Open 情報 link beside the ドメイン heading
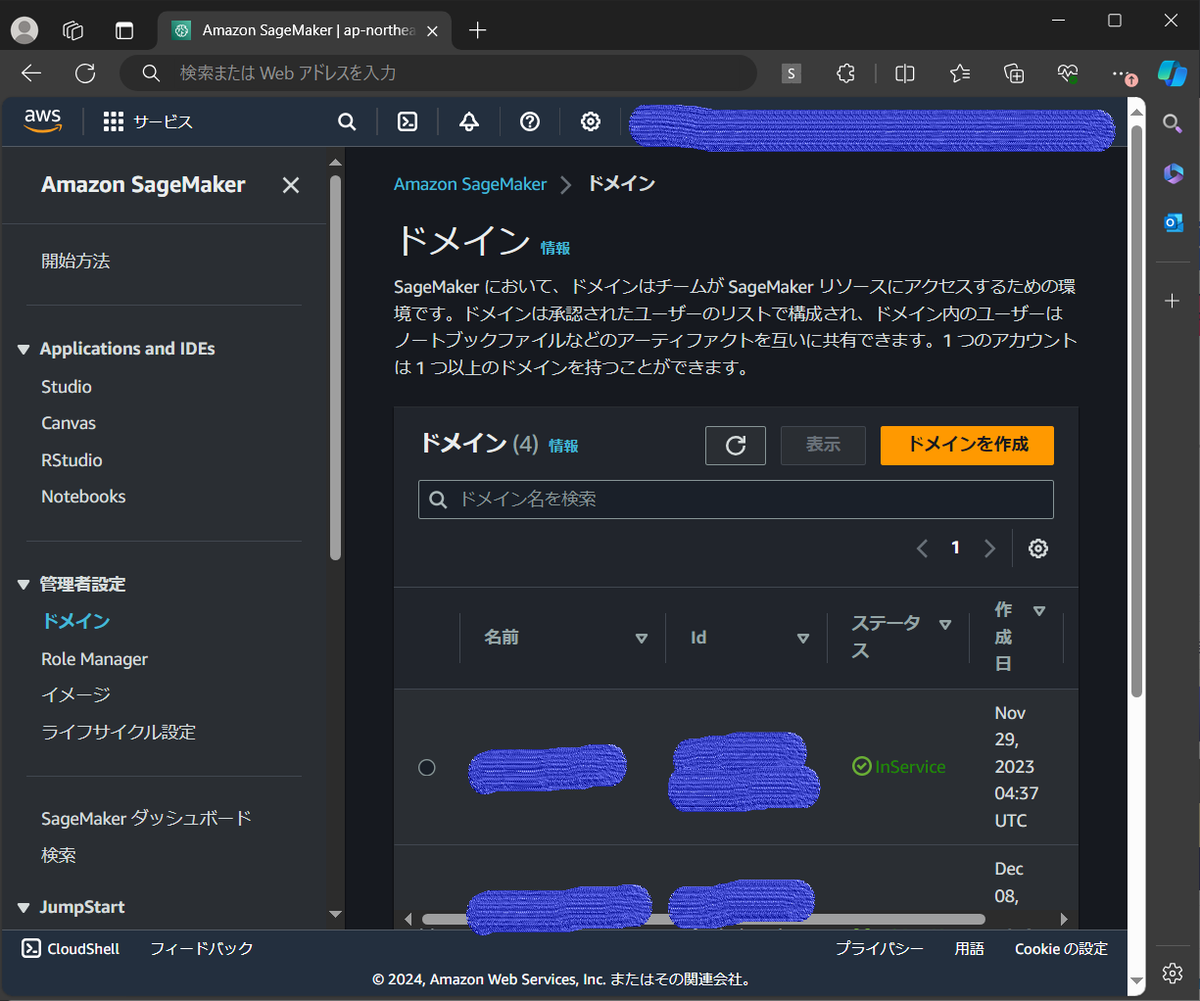 555,248
